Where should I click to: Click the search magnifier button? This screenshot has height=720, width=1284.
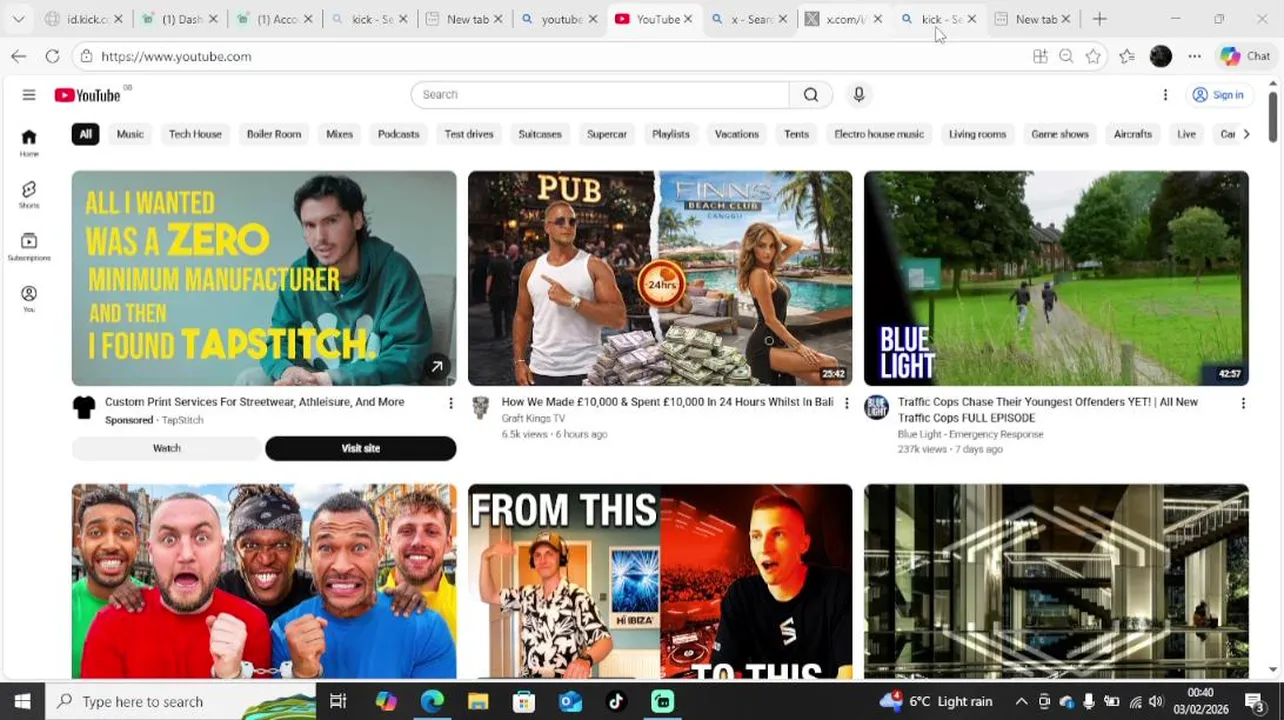click(811, 95)
